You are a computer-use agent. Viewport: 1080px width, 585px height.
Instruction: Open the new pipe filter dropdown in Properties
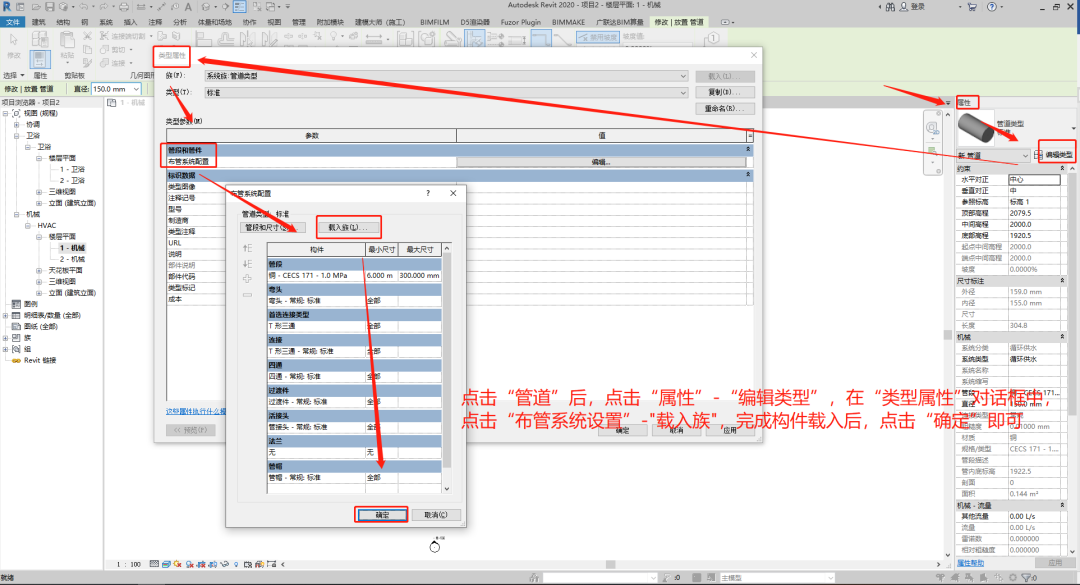coord(993,155)
